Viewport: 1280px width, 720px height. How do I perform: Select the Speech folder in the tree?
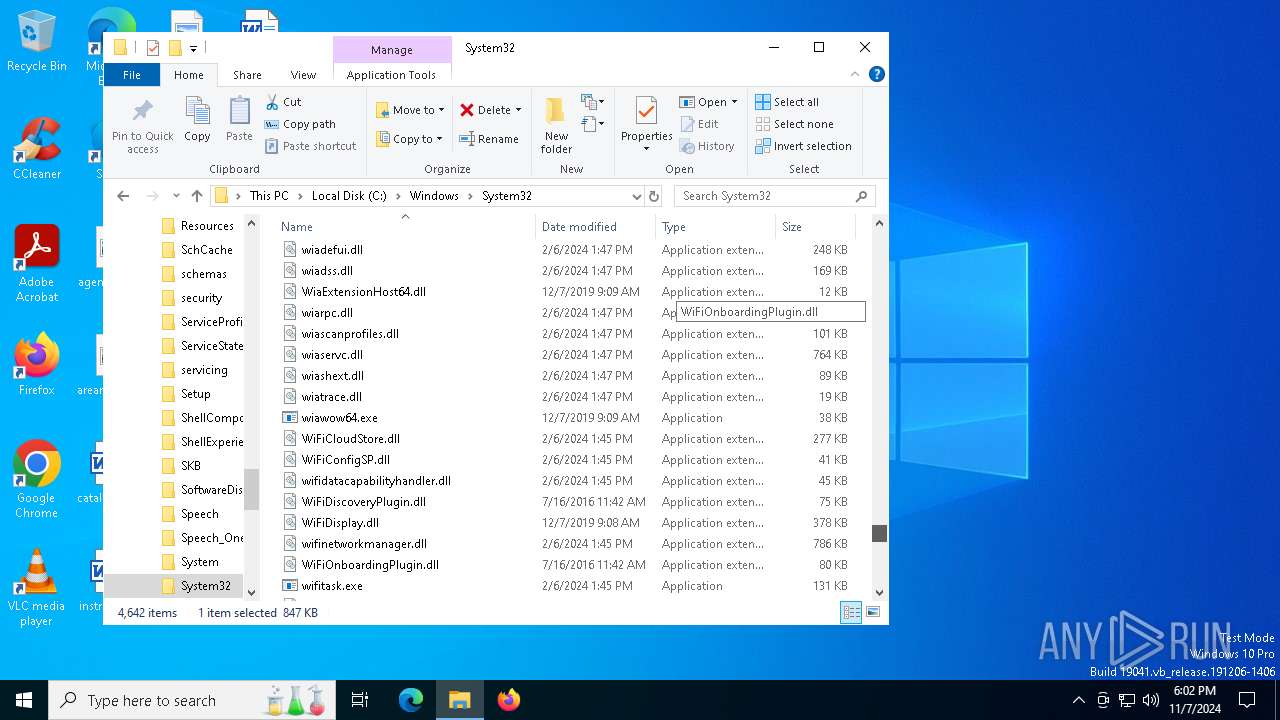click(199, 514)
